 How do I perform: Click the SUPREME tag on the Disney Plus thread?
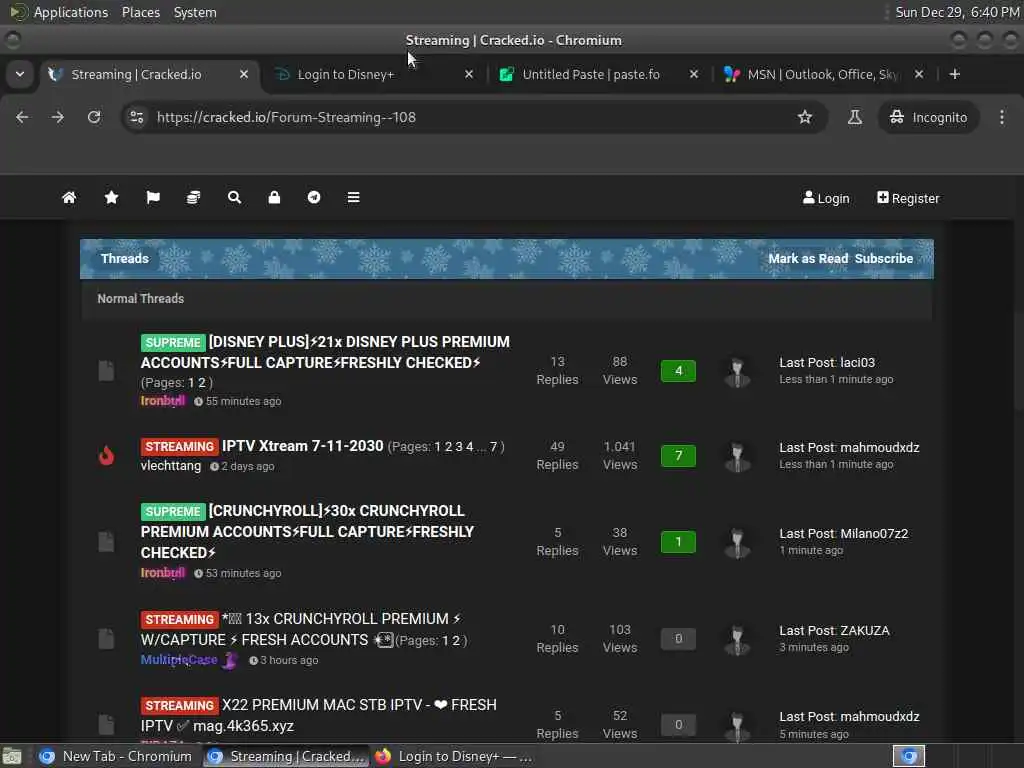pyautogui.click(x=173, y=342)
